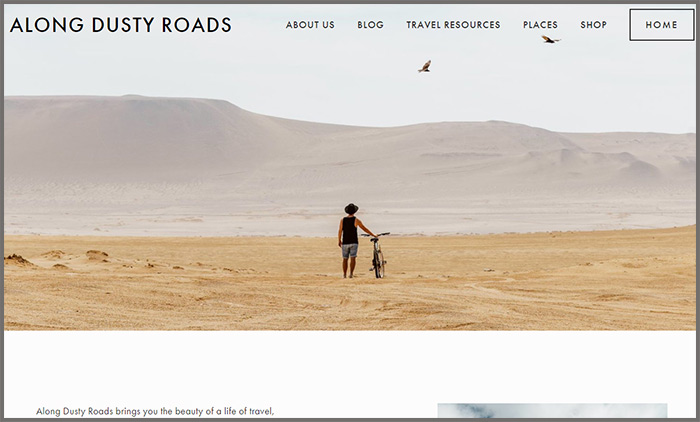Image resolution: width=700 pixels, height=422 pixels.
Task: Open the Travel Resources menu
Action: (x=453, y=25)
